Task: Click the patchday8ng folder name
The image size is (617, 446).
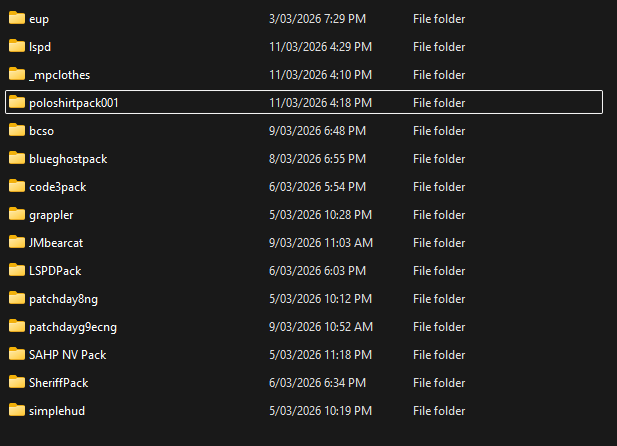Action: [x=65, y=299]
